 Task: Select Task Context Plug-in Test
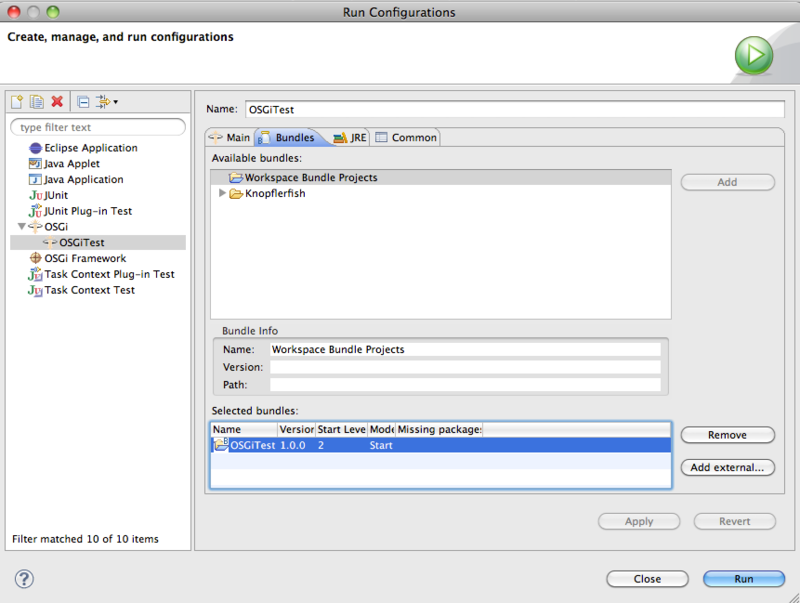coord(109,274)
